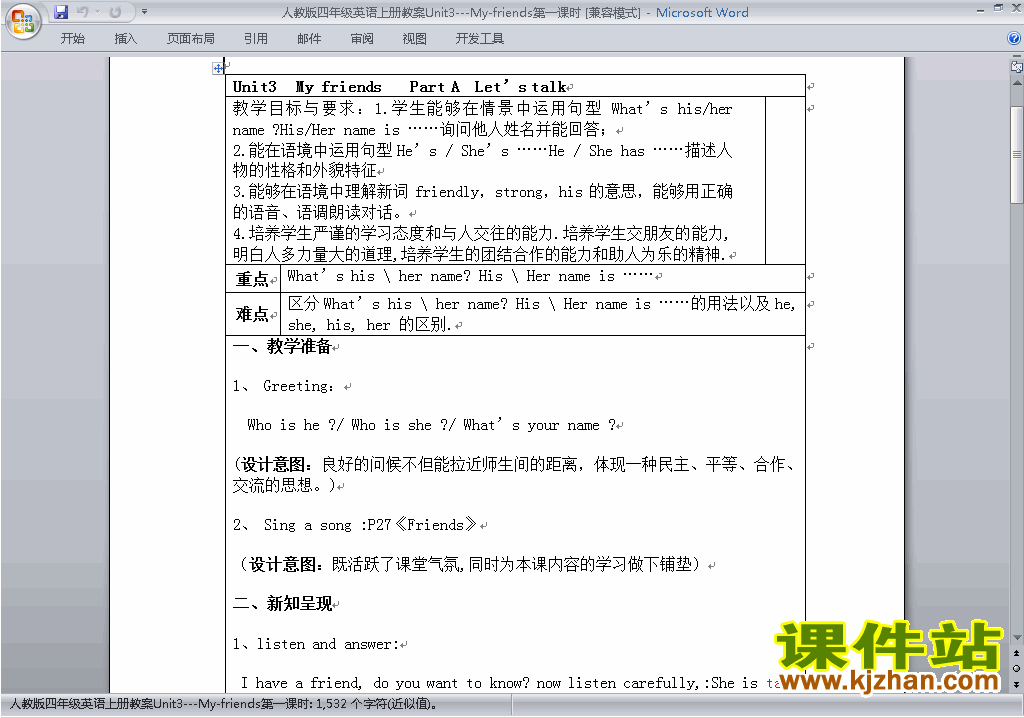Screen dimensions: 1024x718
Task: Click the Select Browse Object round button
Action: click(x=1016, y=668)
